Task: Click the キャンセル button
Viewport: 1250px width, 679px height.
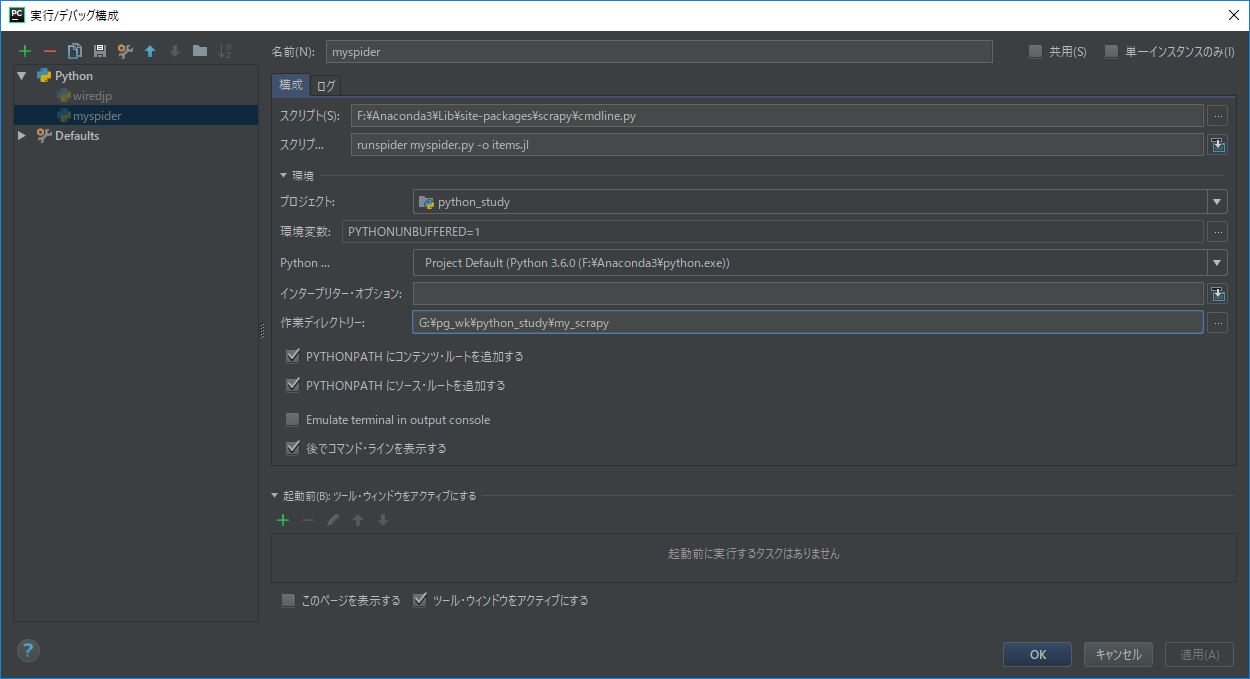Action: 1118,654
